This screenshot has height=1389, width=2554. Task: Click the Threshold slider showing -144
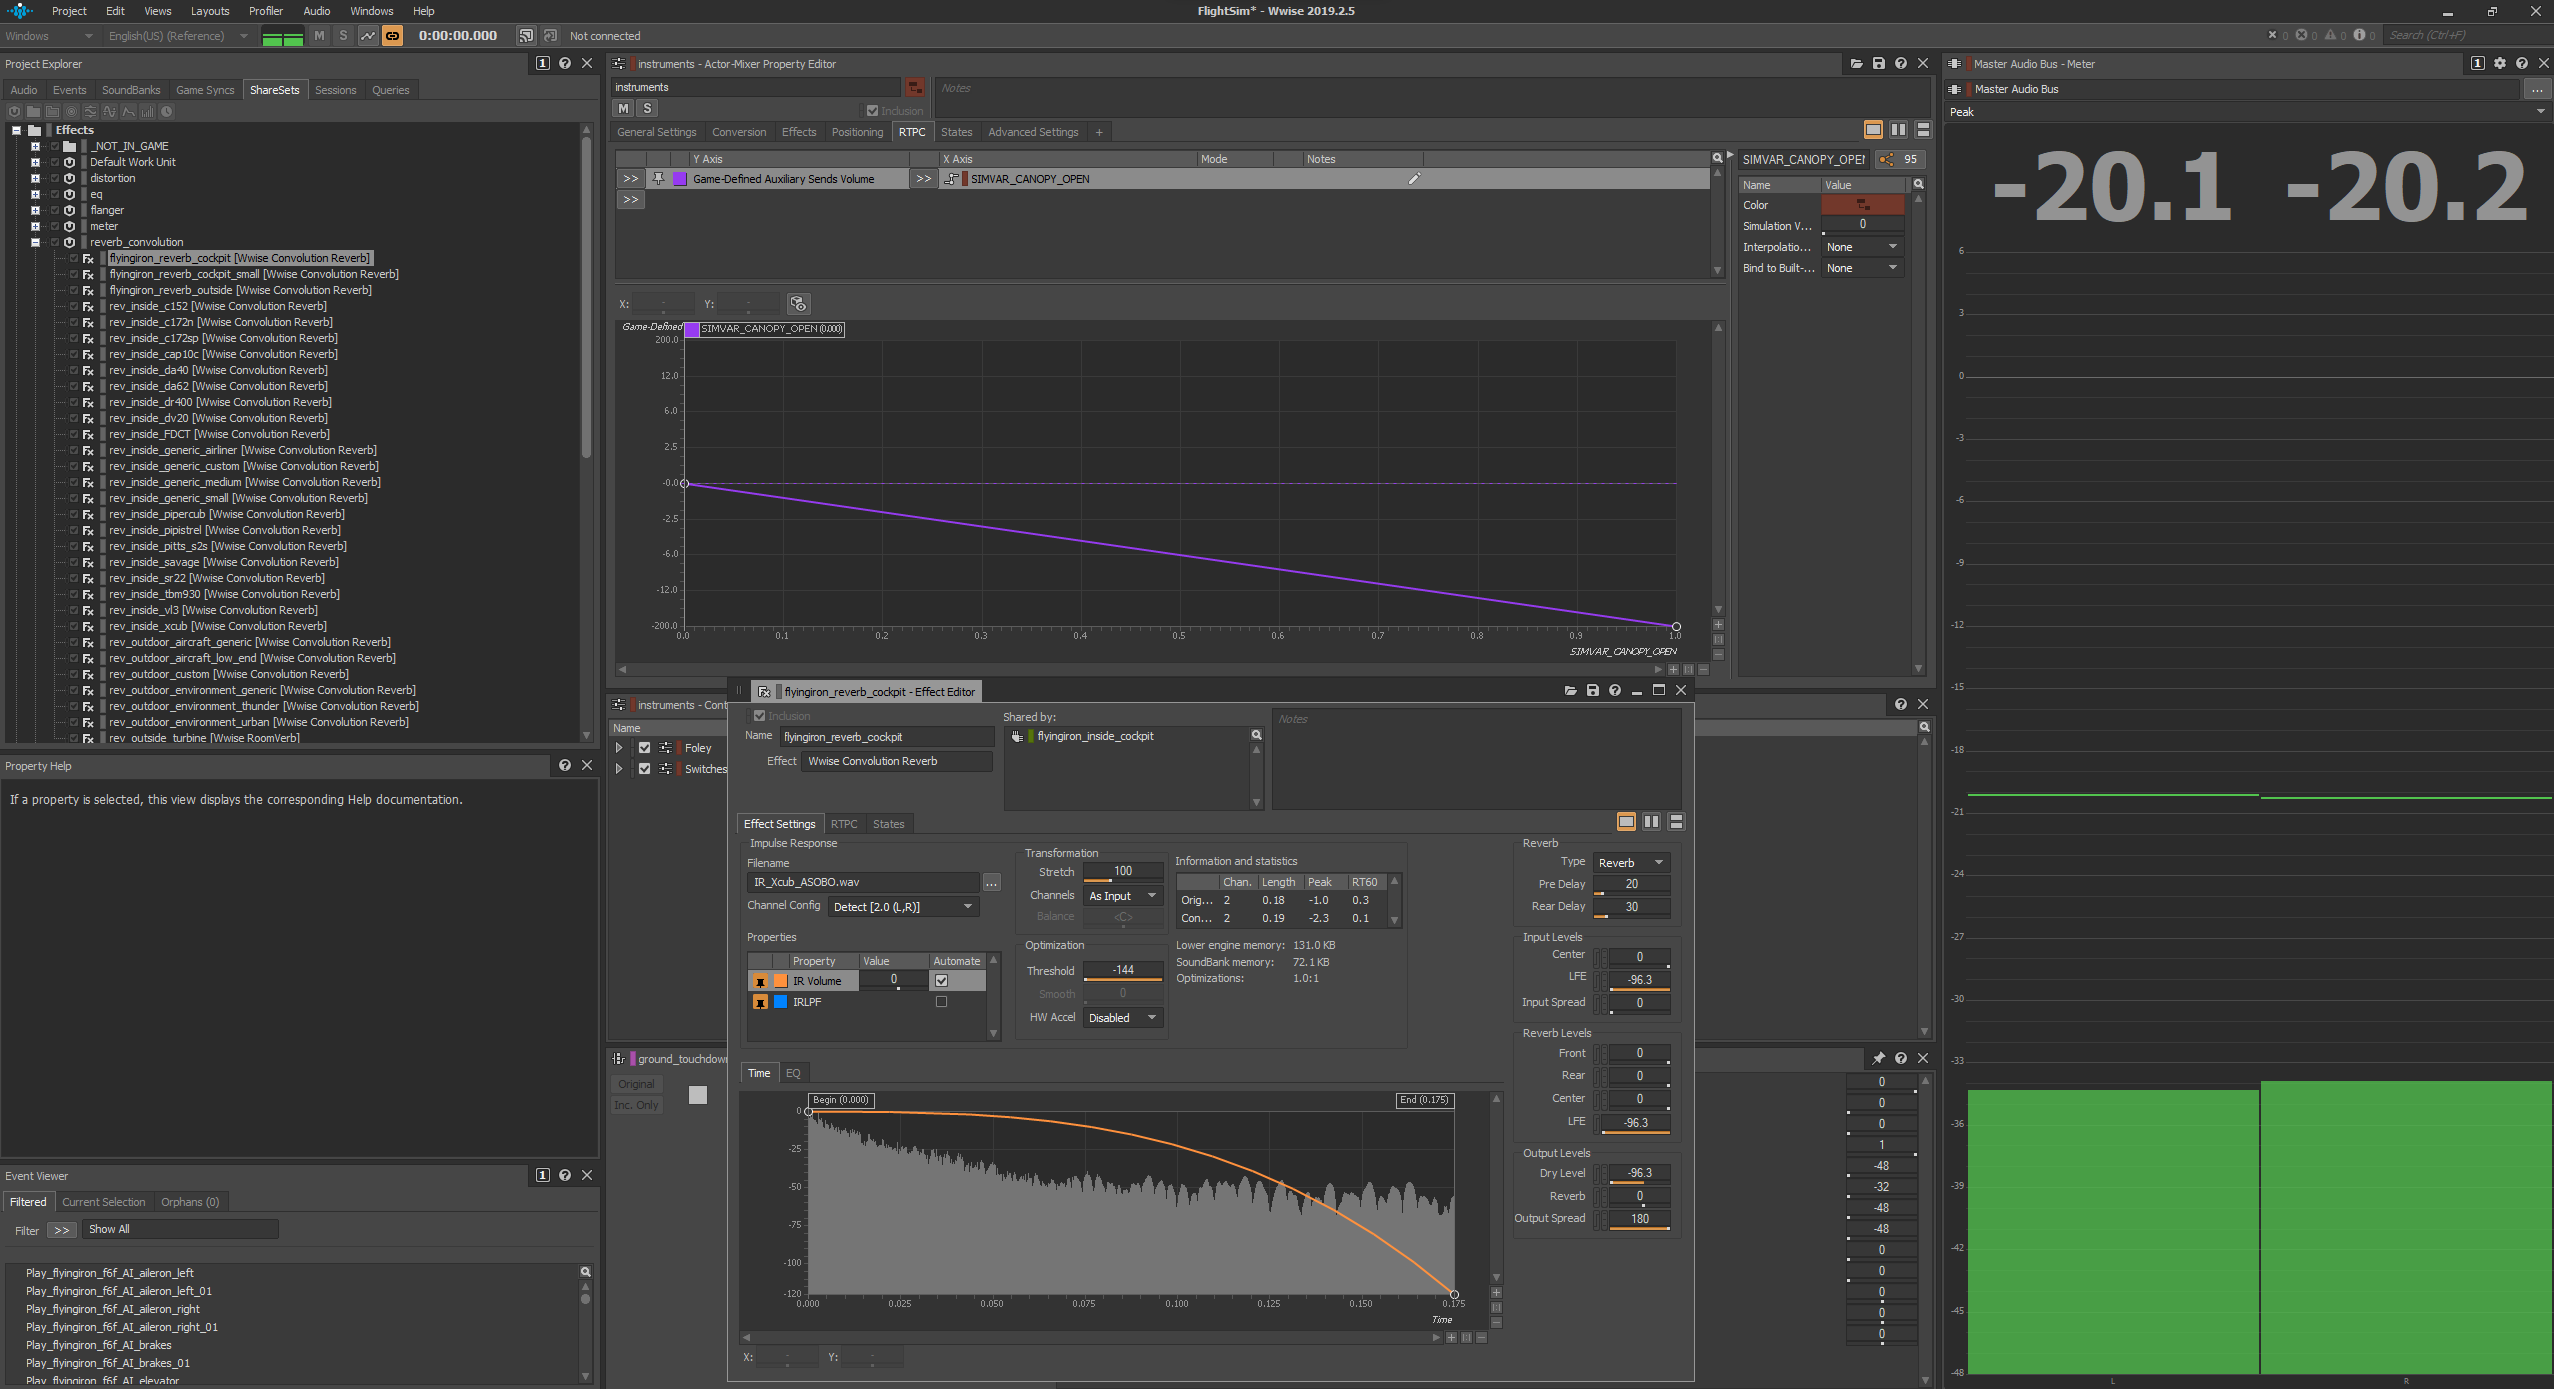(1123, 971)
